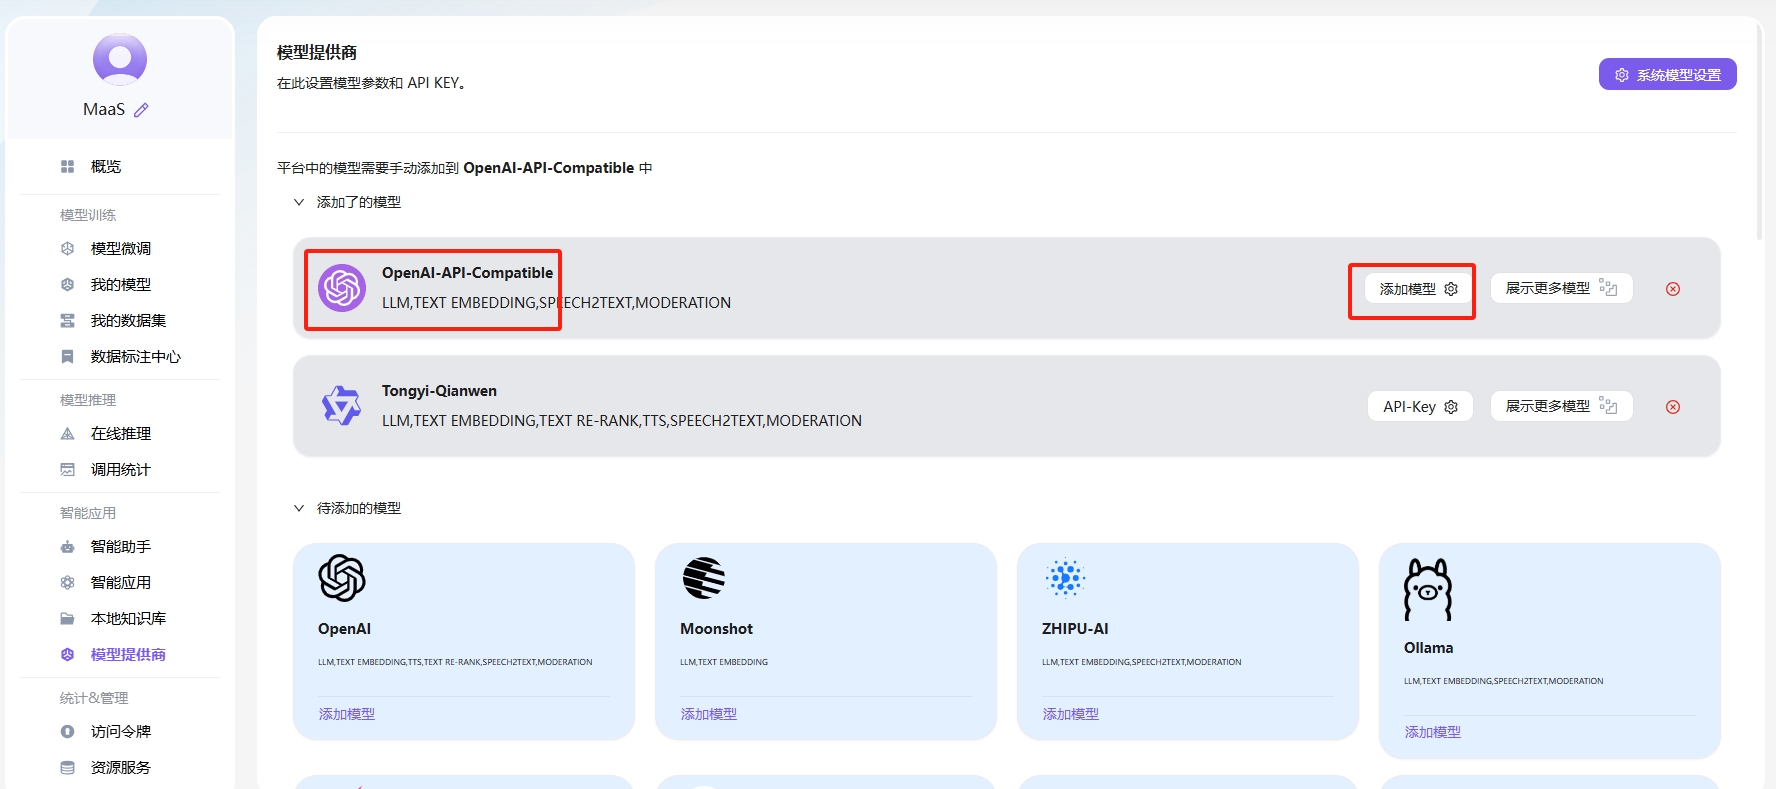Remove Tongyi-Qianwen with red delete icon

[x=1673, y=407]
